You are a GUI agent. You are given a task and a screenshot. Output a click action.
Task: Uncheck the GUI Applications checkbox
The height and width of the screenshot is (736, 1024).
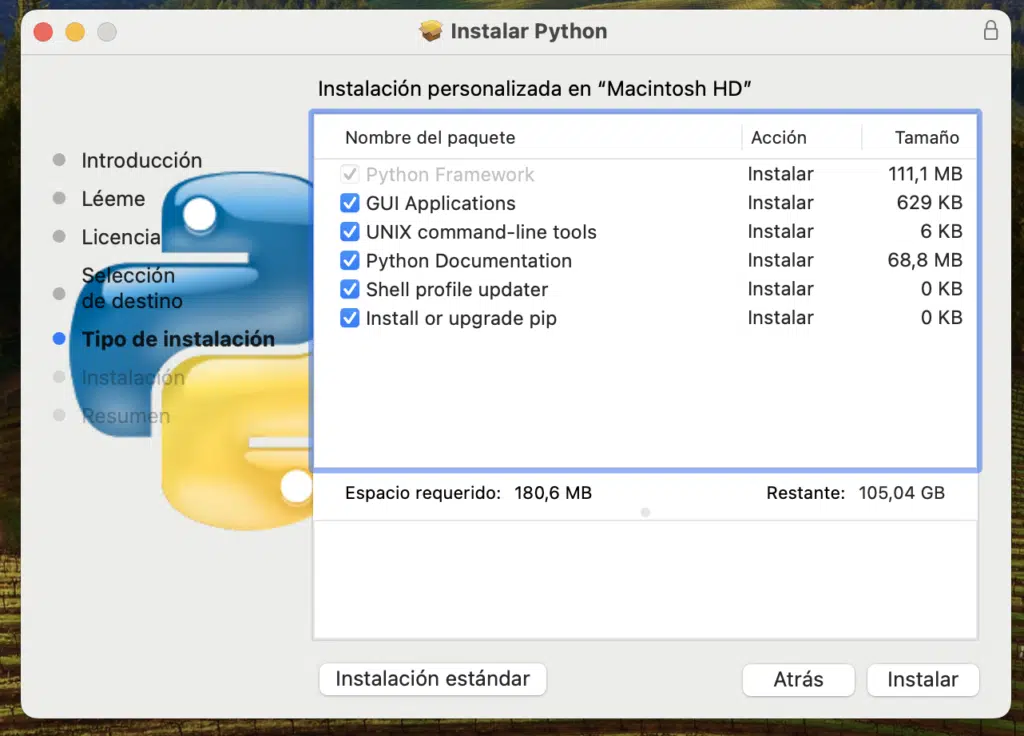(349, 203)
